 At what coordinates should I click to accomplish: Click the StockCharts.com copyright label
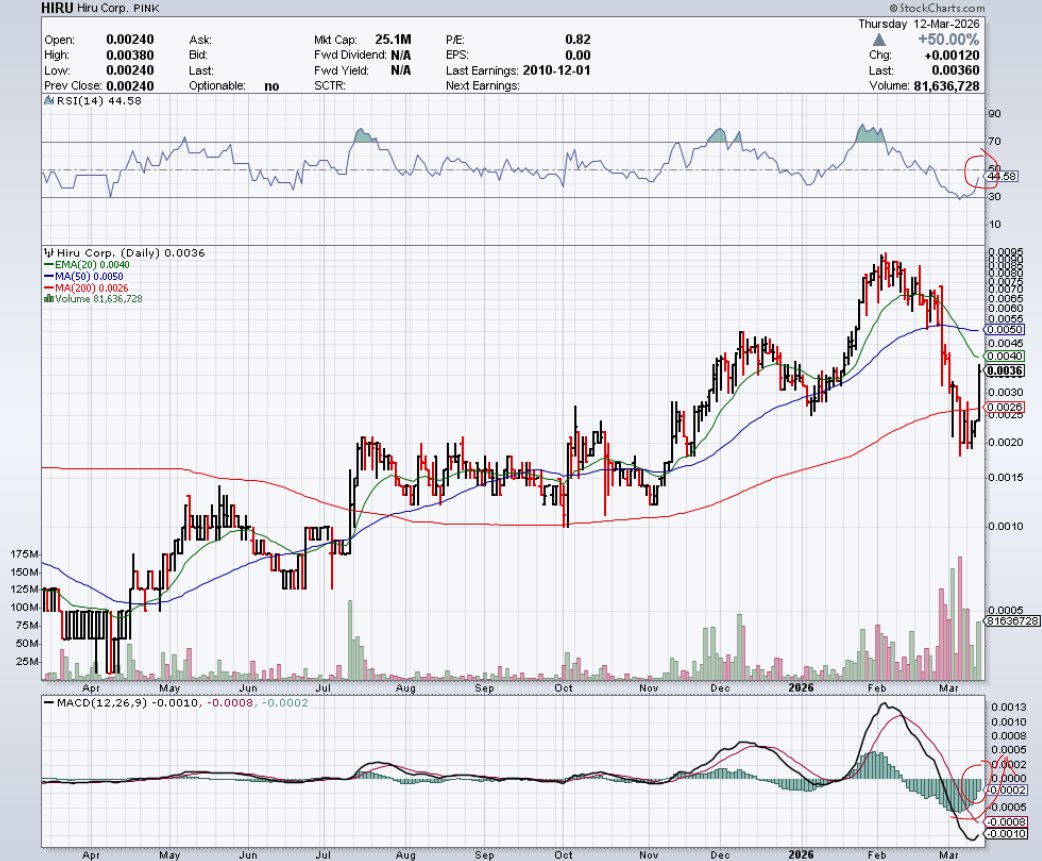coord(937,8)
